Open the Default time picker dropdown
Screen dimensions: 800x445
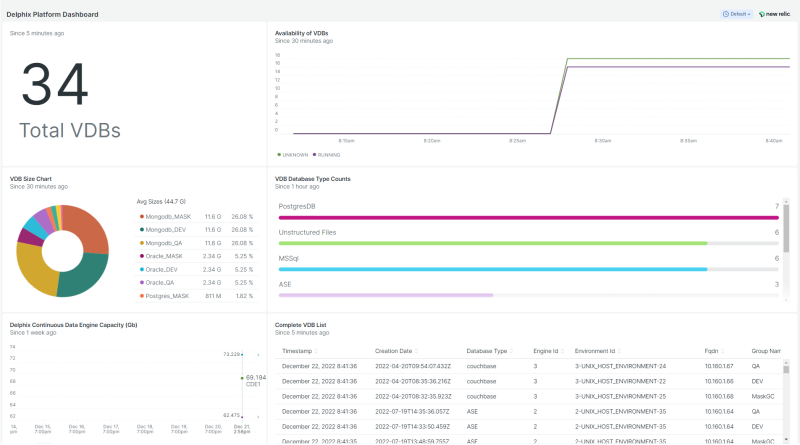[x=736, y=14]
